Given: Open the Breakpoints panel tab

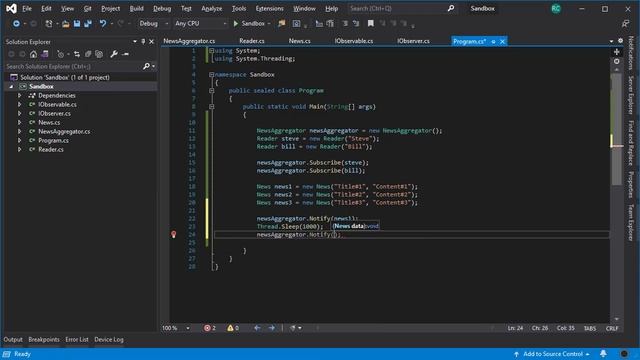Looking at the screenshot, I should click(x=44, y=339).
